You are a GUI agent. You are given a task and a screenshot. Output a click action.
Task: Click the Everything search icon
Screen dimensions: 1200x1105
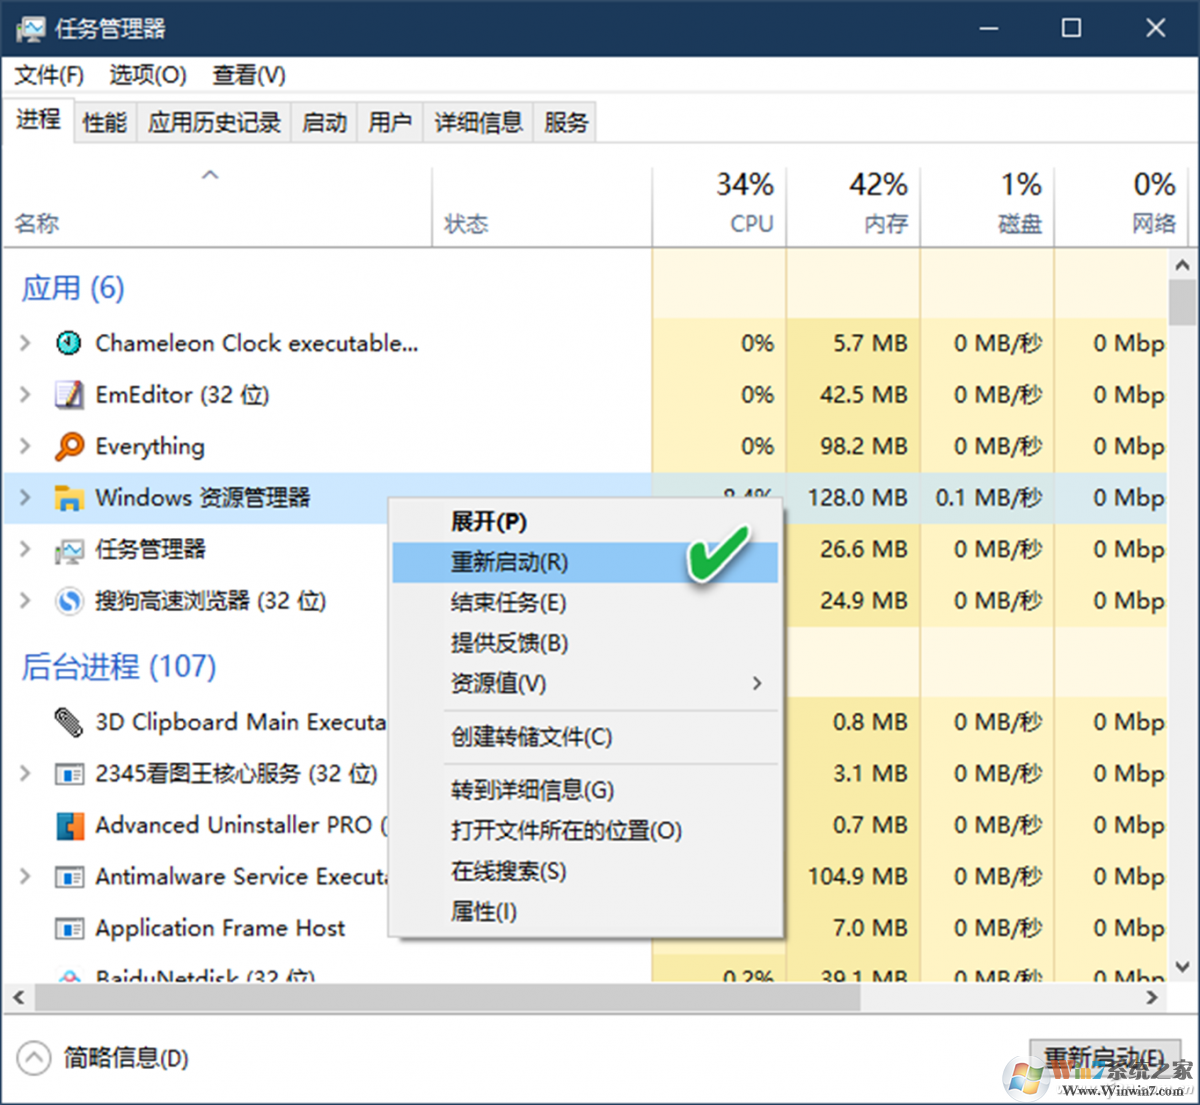coord(68,447)
